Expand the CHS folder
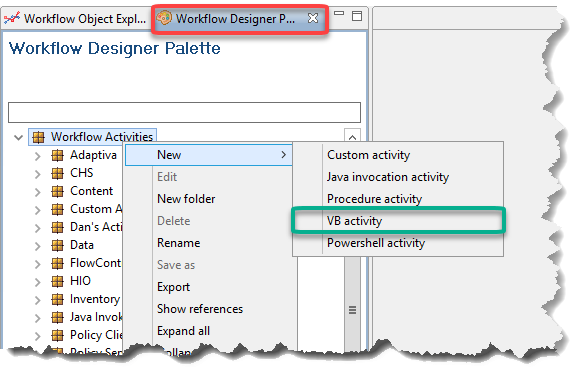 37,174
